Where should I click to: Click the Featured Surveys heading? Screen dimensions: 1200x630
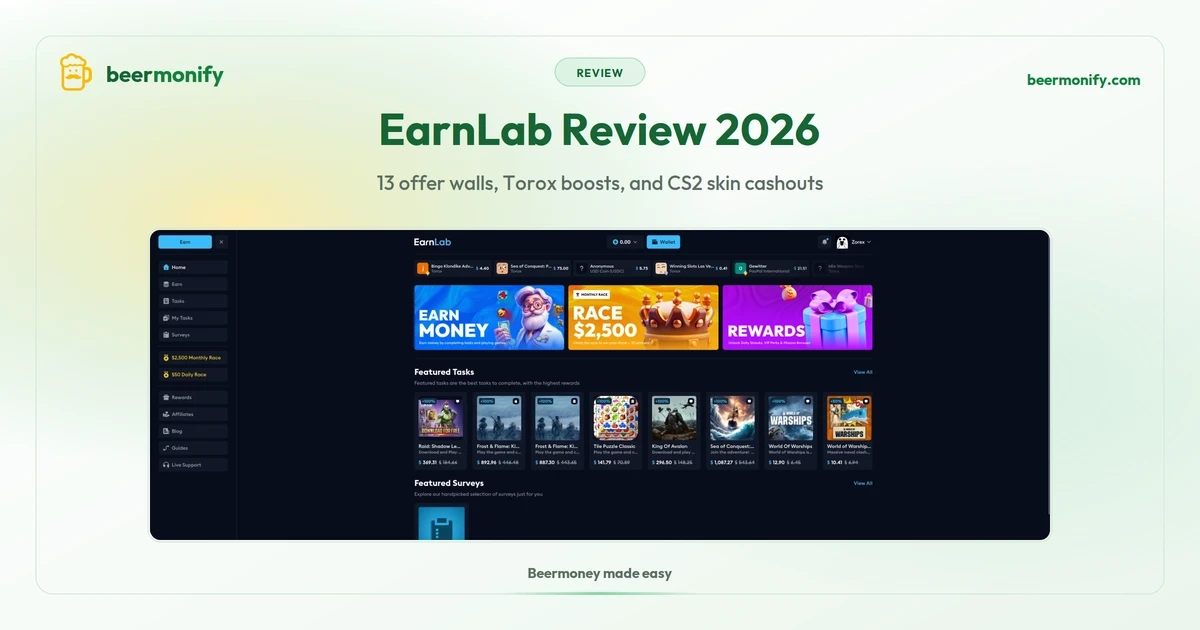[x=449, y=483]
